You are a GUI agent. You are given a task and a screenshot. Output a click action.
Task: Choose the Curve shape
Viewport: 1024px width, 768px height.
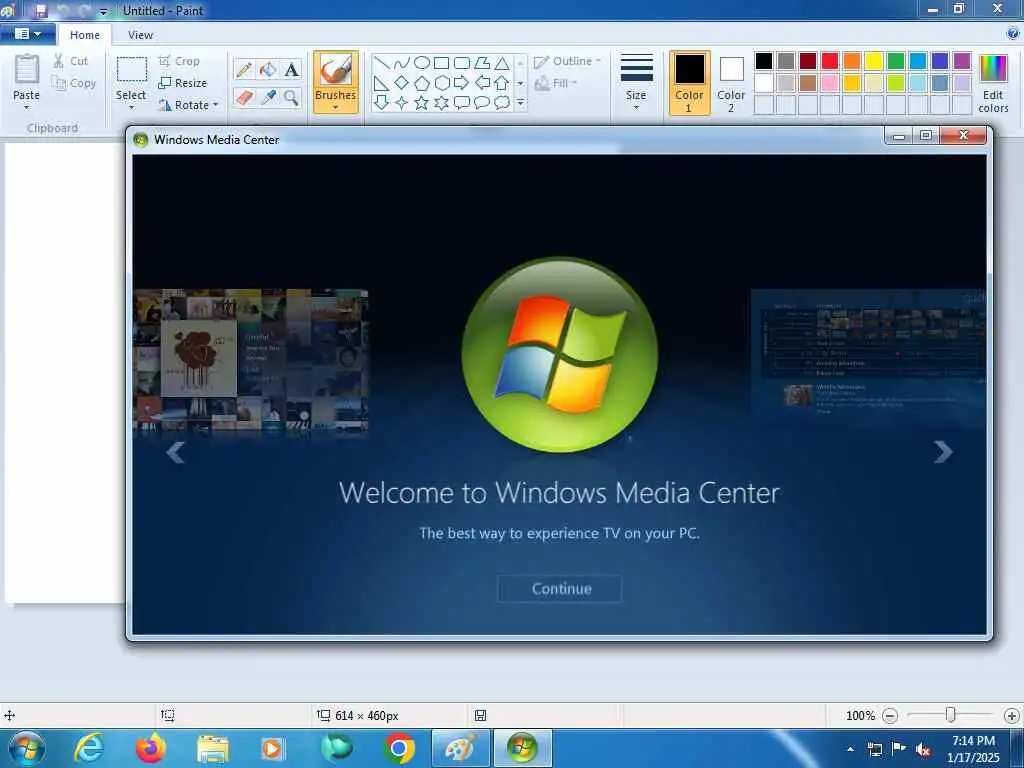pyautogui.click(x=402, y=63)
